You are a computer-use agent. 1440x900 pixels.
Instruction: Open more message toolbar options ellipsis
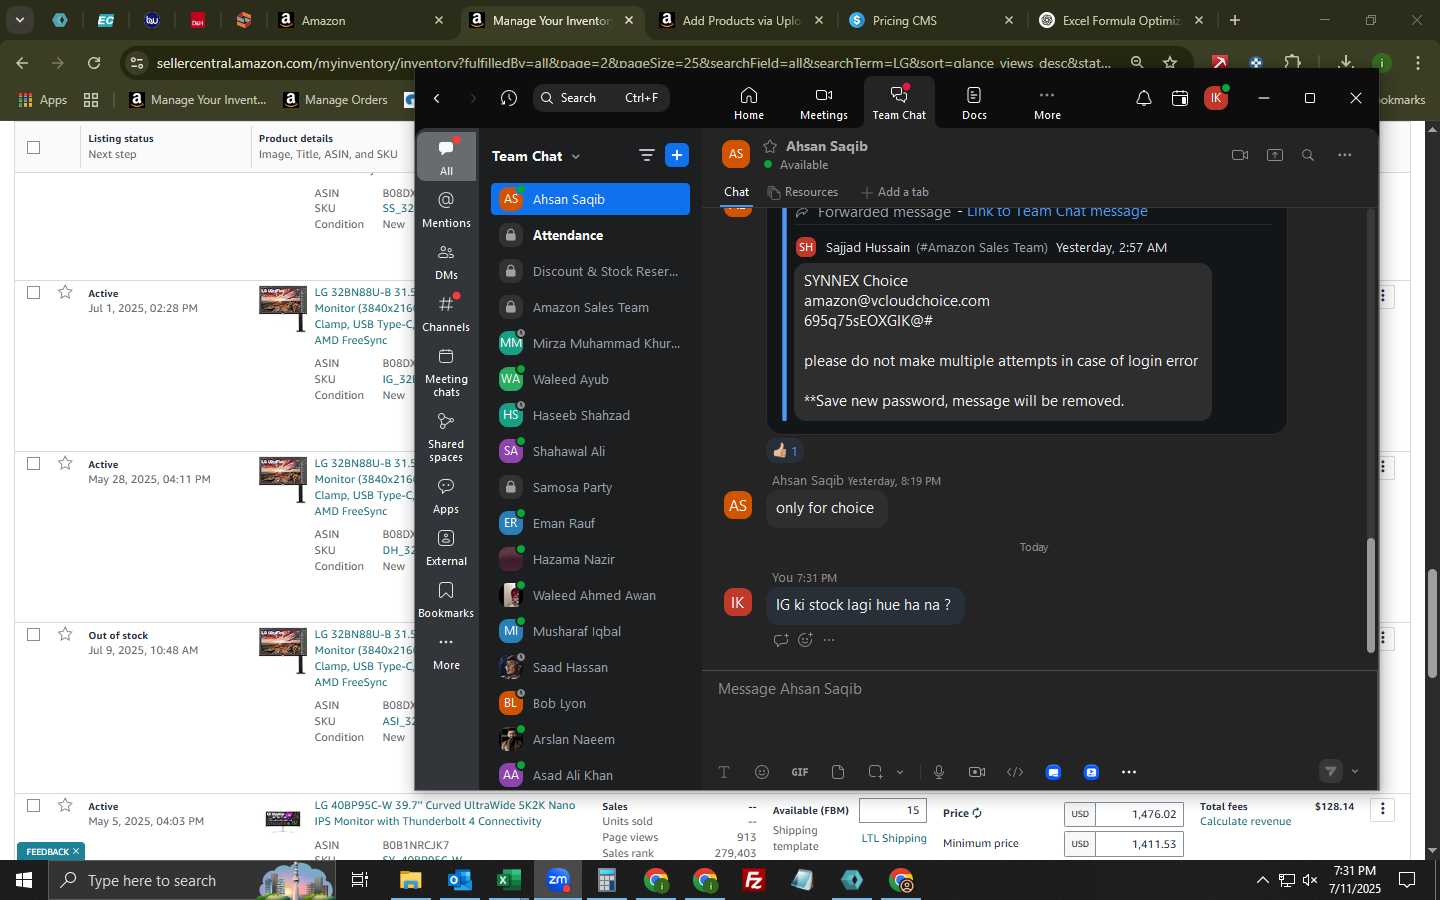pos(1129,772)
